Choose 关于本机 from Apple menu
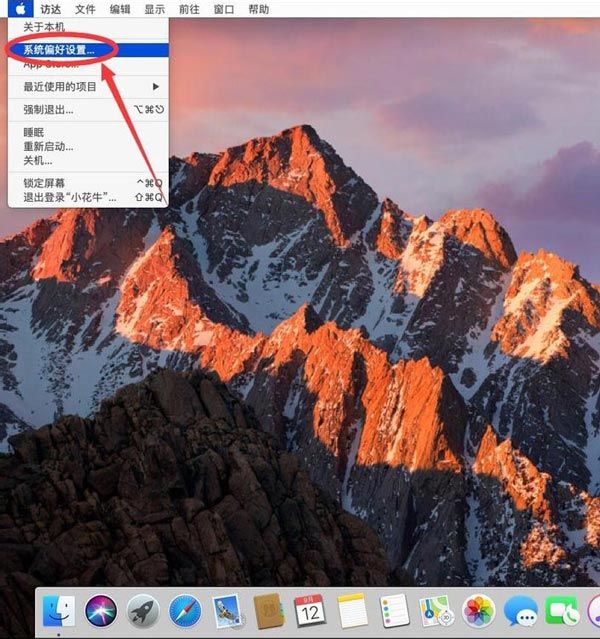The image size is (600, 639). (x=44, y=26)
